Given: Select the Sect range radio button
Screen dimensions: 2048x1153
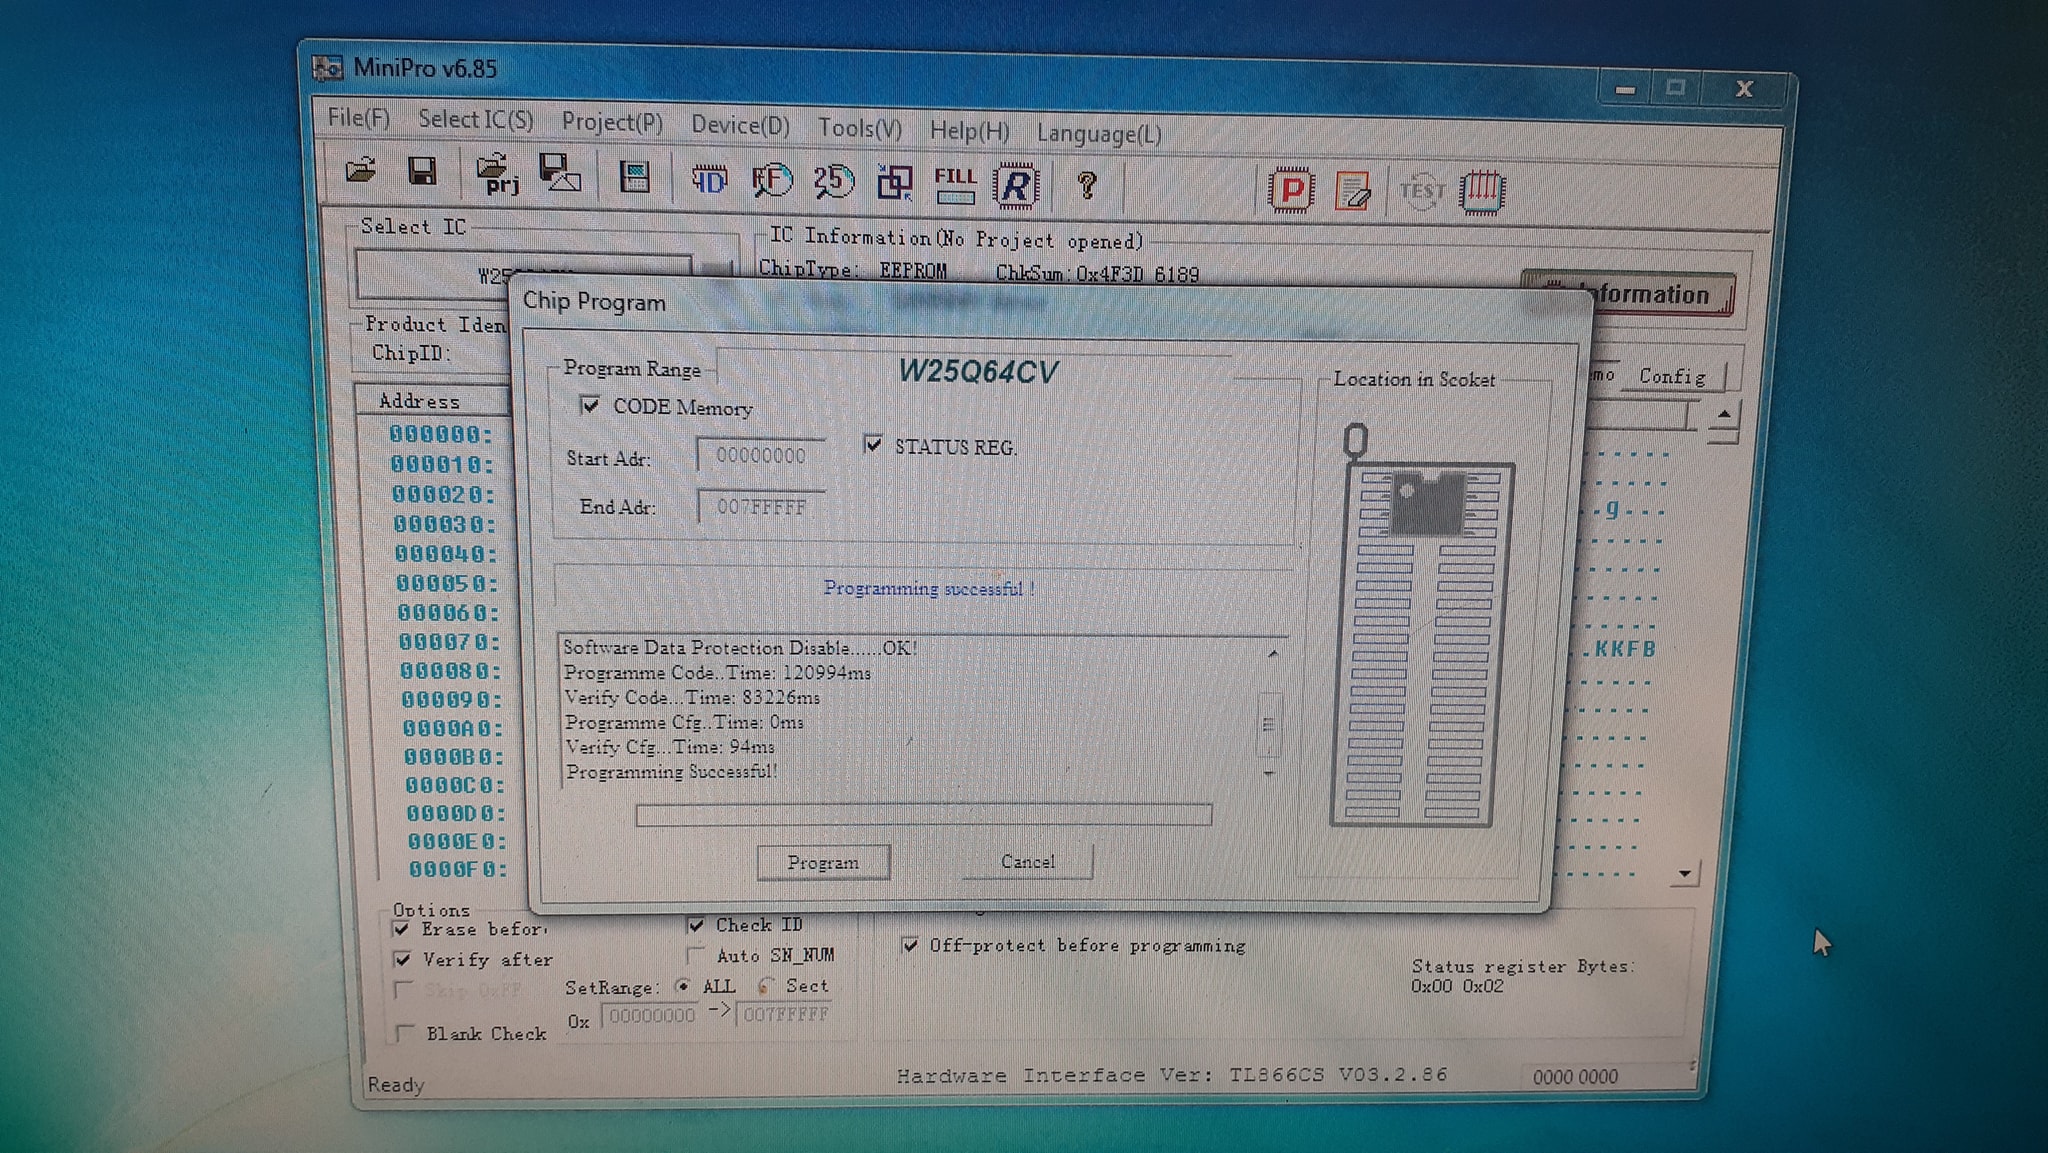Looking at the screenshot, I should tap(765, 986).
